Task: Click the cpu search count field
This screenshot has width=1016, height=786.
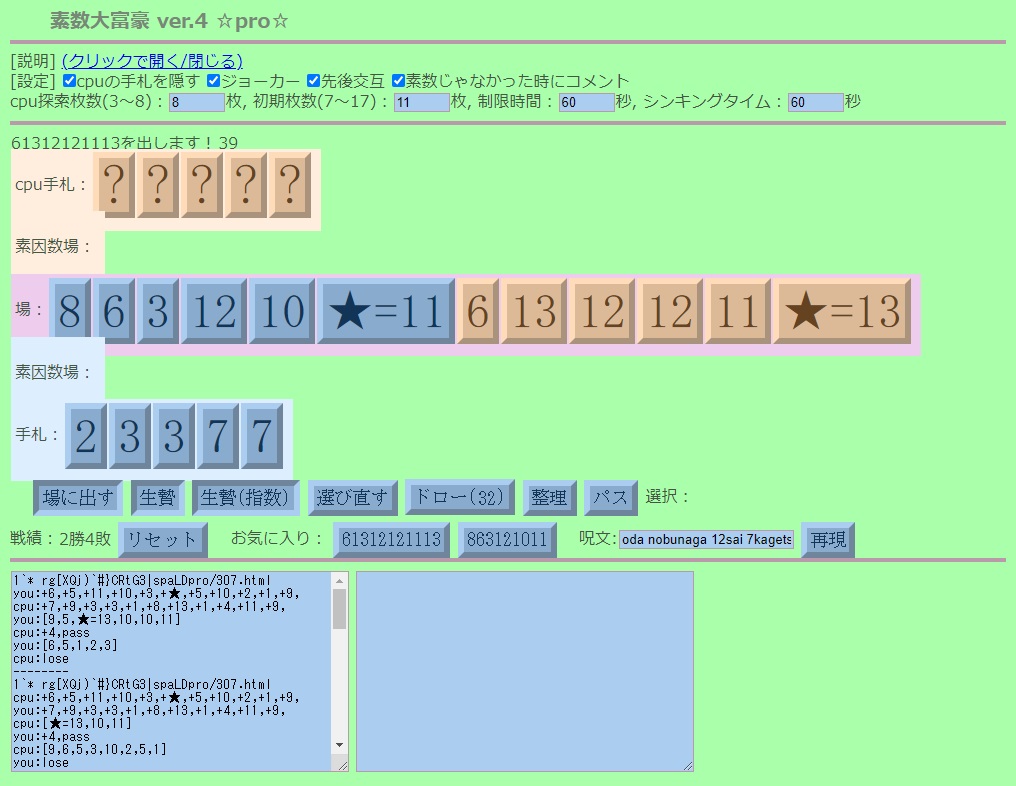Action: coord(197,102)
